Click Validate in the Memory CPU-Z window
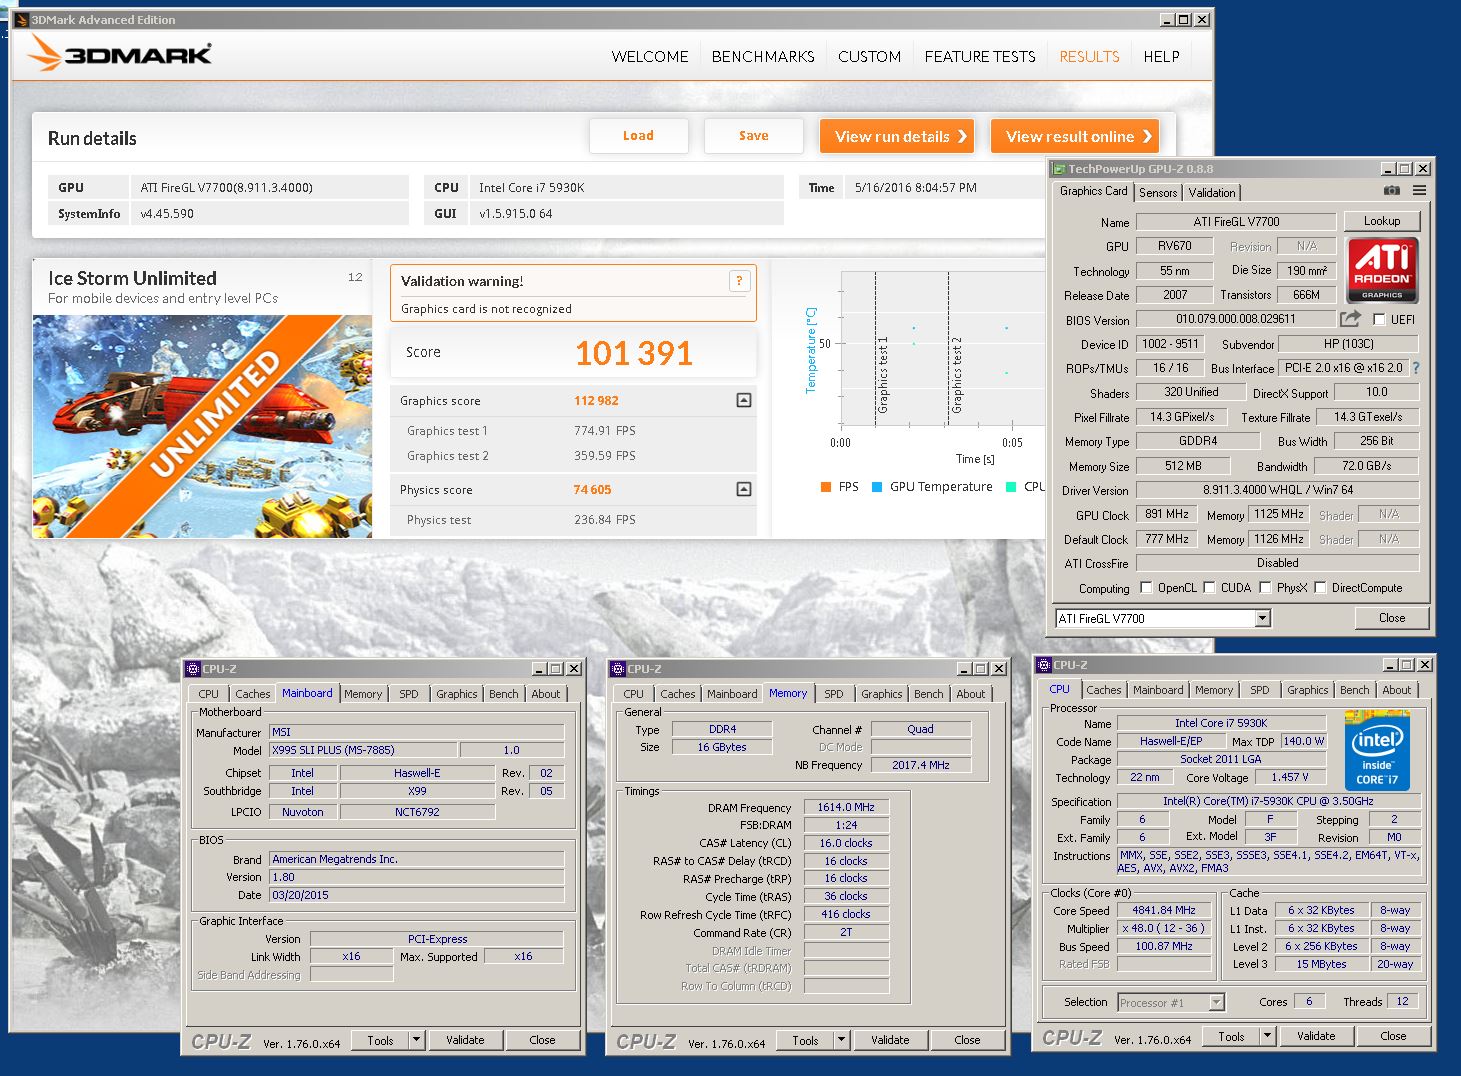This screenshot has height=1076, width=1461. pos(890,1040)
